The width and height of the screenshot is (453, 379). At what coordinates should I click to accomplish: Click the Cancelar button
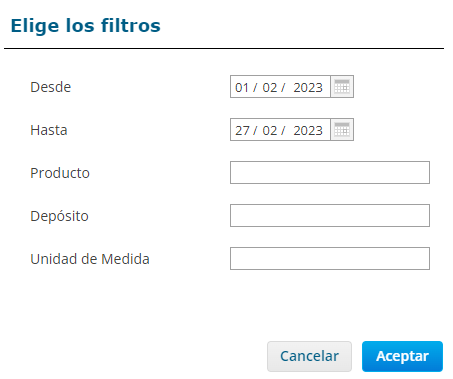pos(309,356)
